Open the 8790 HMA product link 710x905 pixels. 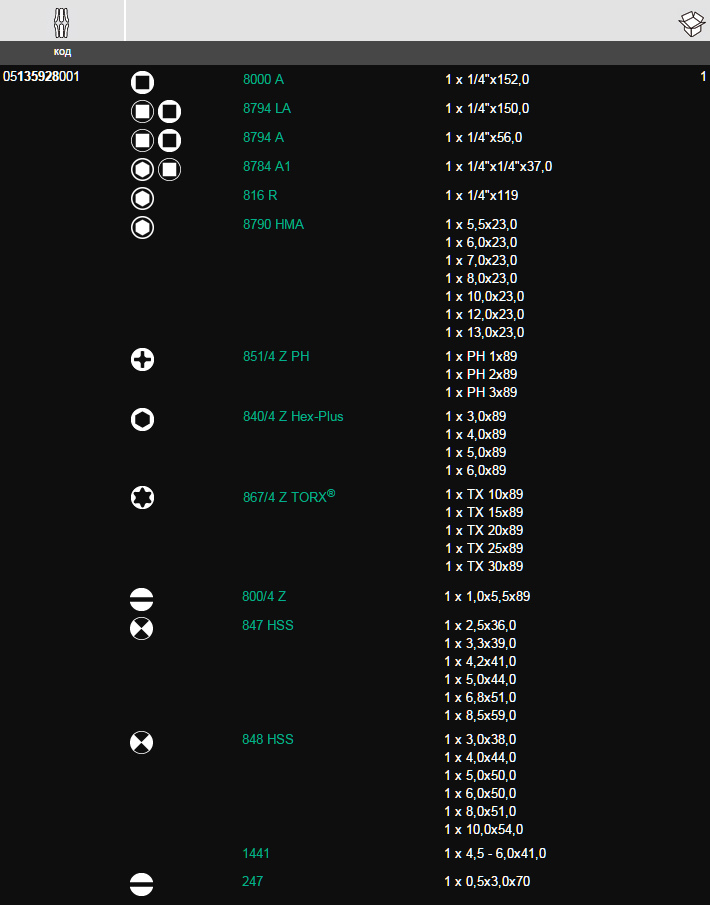click(x=273, y=224)
